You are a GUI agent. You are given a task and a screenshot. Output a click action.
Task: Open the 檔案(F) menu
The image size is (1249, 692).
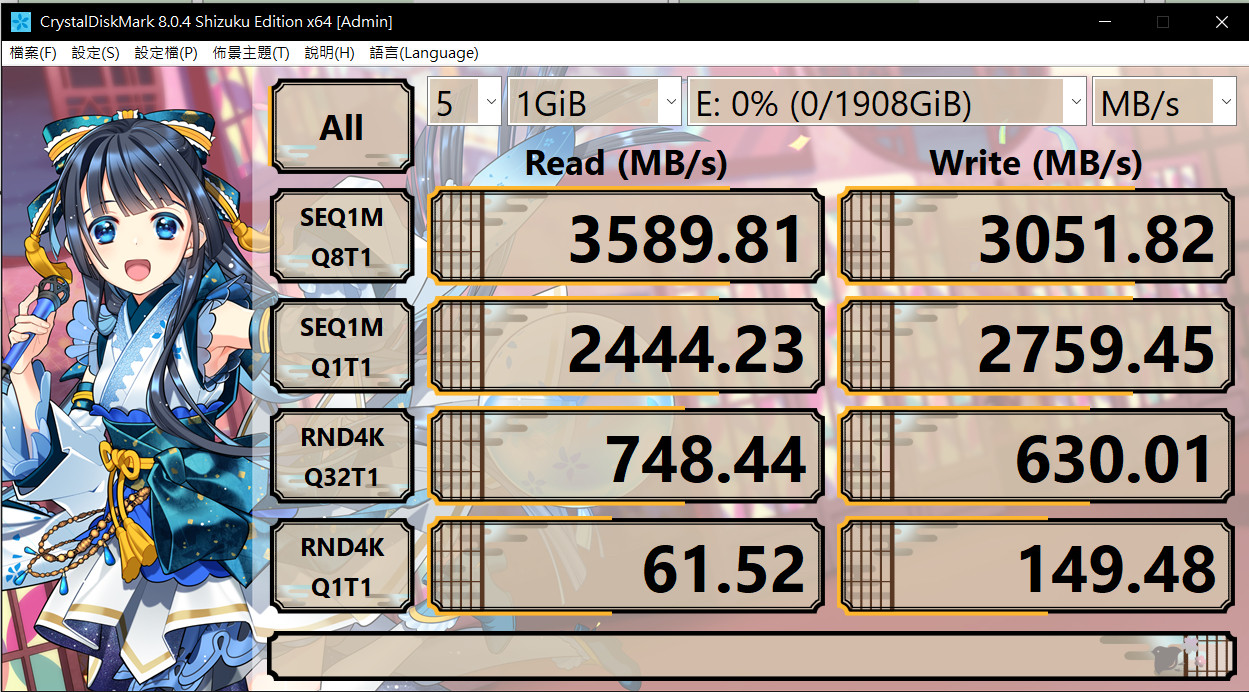tap(33, 53)
